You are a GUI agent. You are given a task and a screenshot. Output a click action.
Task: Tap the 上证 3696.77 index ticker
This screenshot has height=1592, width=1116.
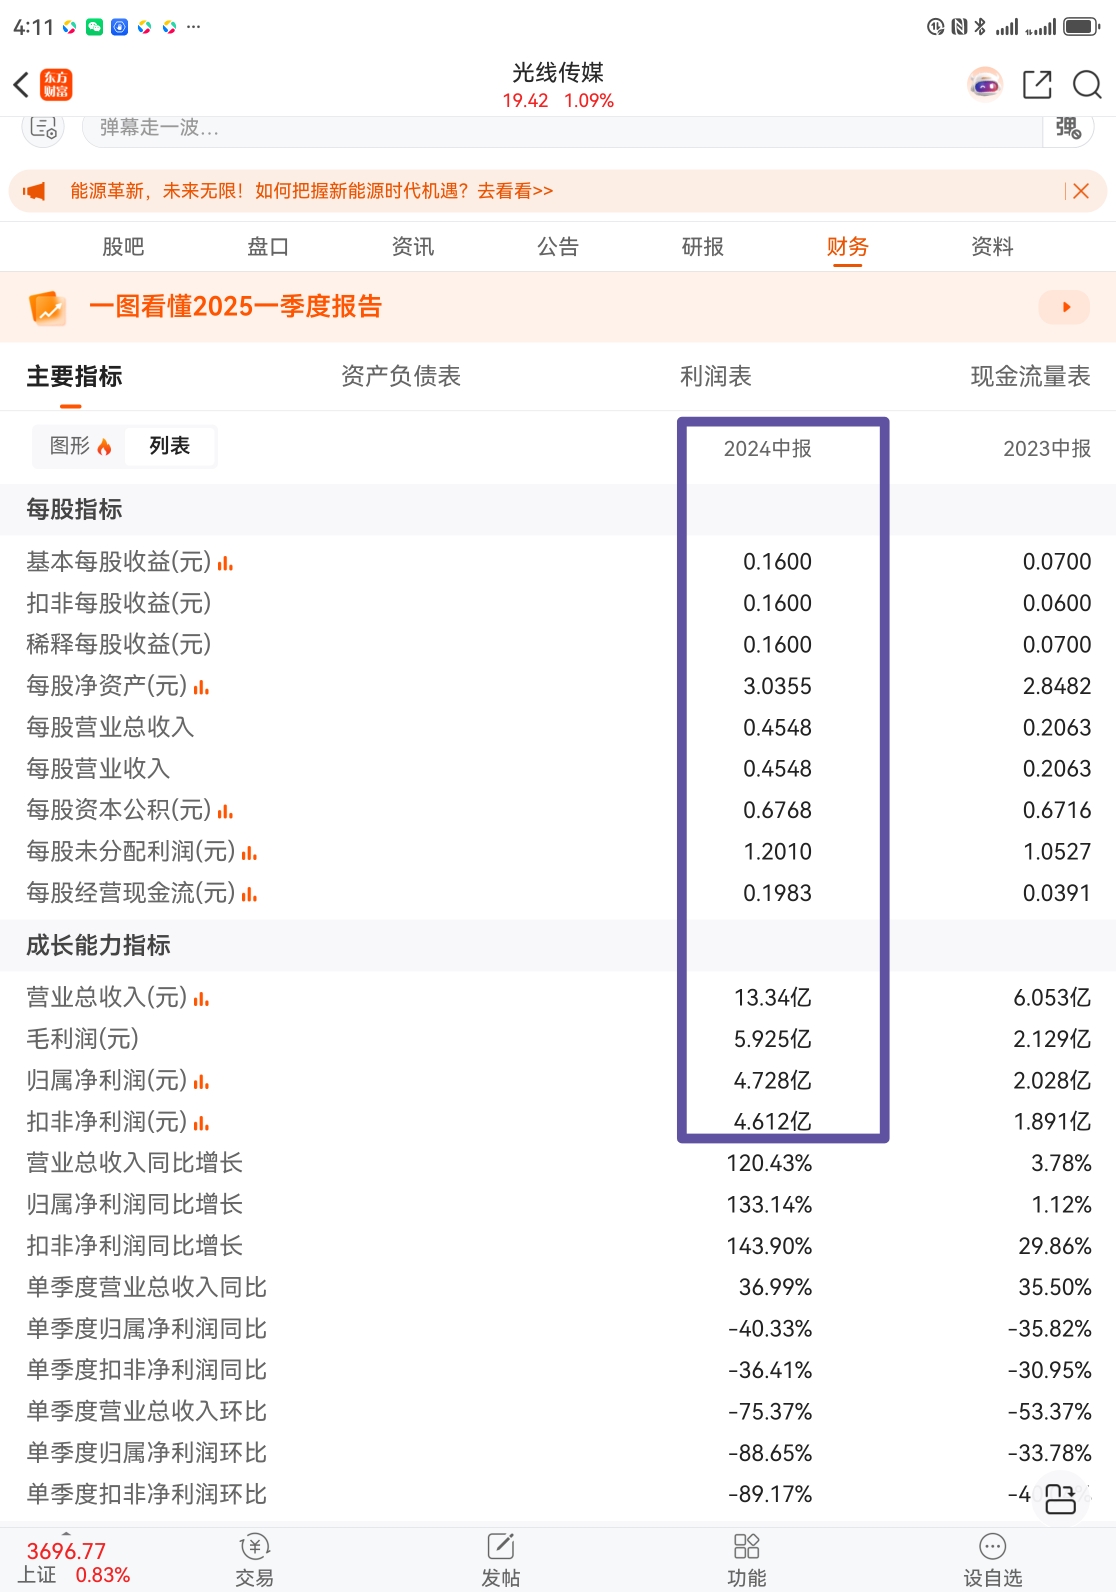(x=75, y=1563)
